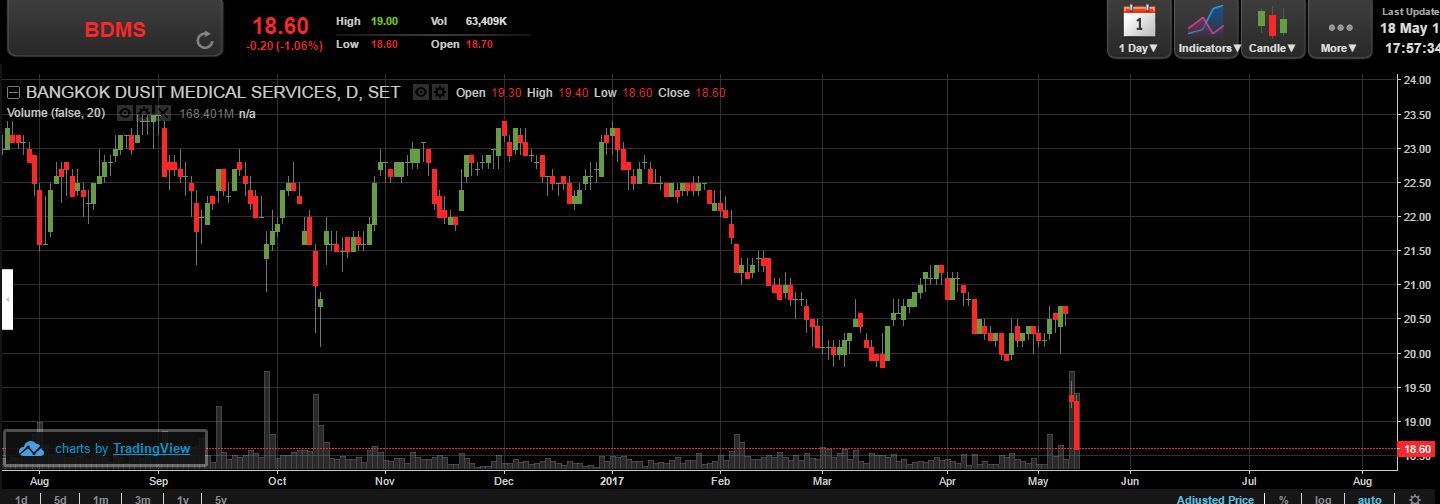This screenshot has height=504, width=1440.
Task: Refresh the BDMS symbol quote
Action: [204, 40]
